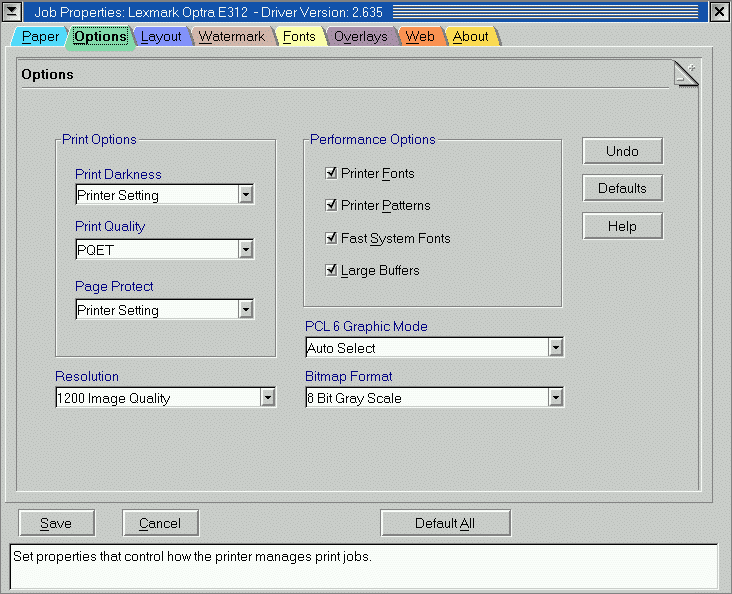Click the Undo button

click(622, 151)
